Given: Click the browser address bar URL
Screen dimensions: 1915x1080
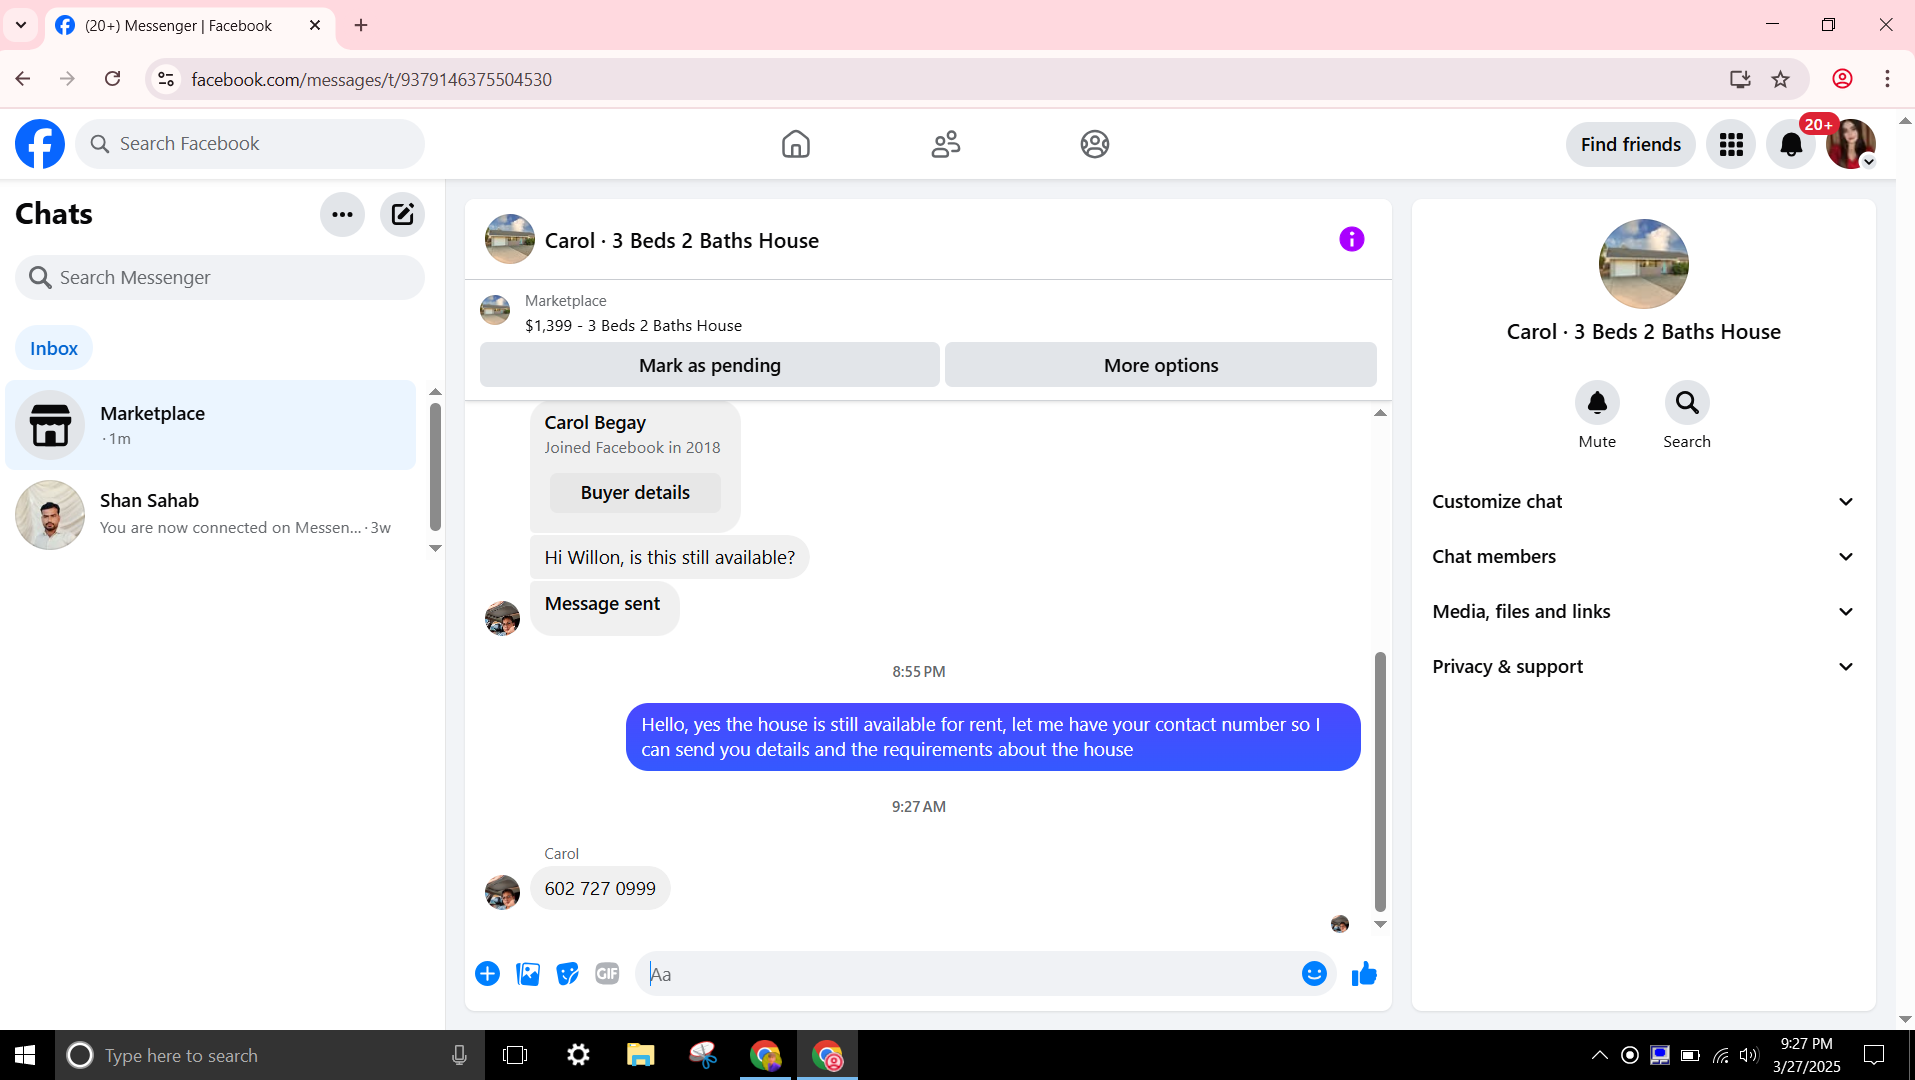Looking at the screenshot, I should point(371,79).
